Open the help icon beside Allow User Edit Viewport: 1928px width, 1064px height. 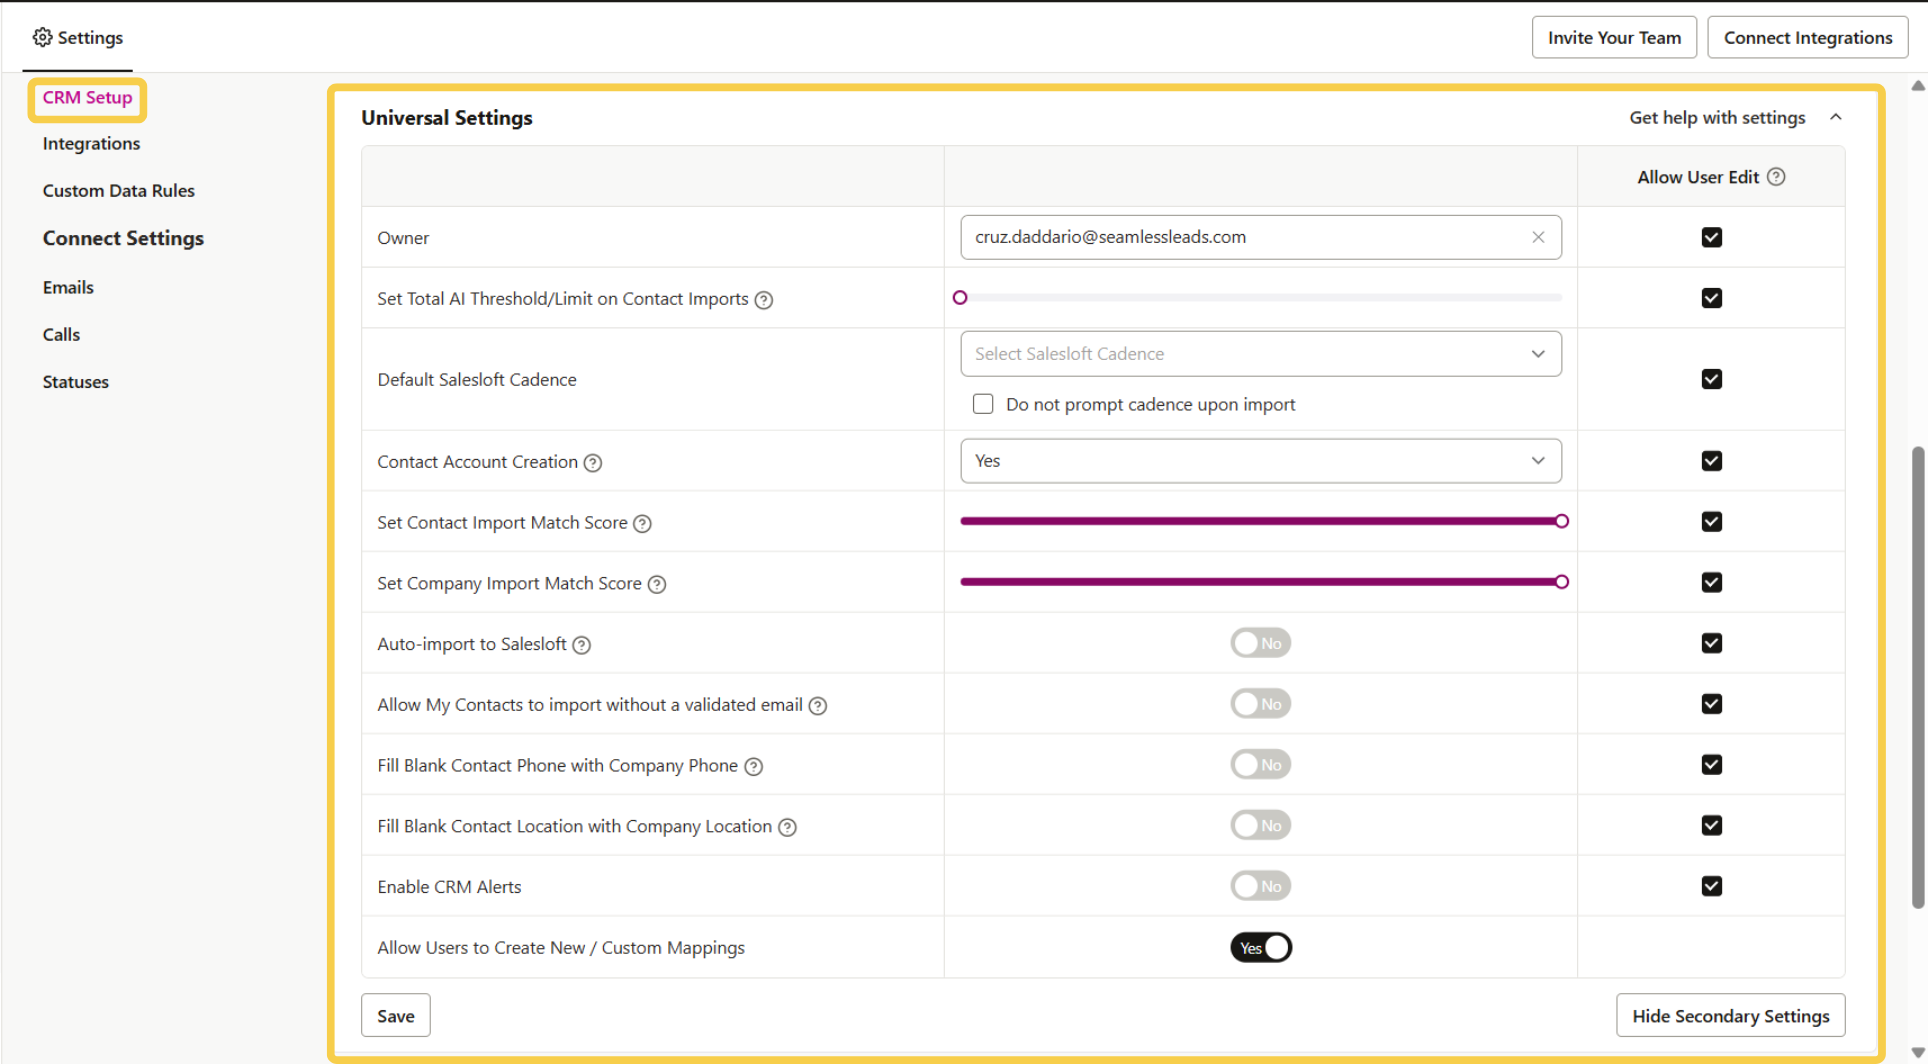coord(1776,176)
